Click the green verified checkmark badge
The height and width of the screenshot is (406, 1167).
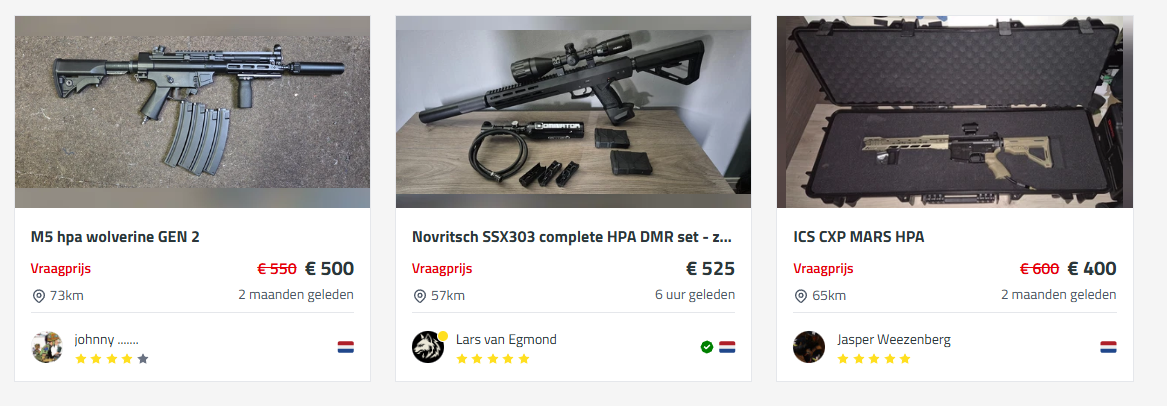(707, 347)
